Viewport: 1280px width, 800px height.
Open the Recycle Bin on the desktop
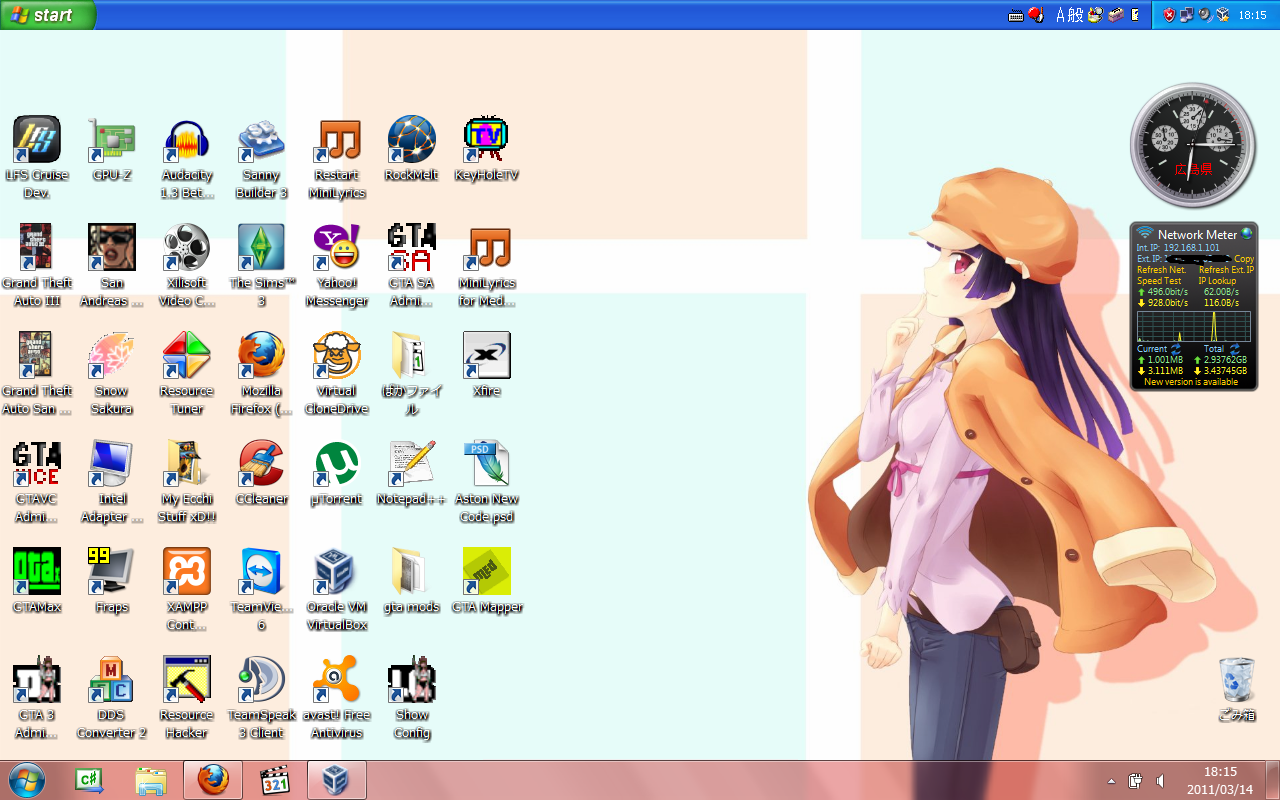(x=1237, y=689)
